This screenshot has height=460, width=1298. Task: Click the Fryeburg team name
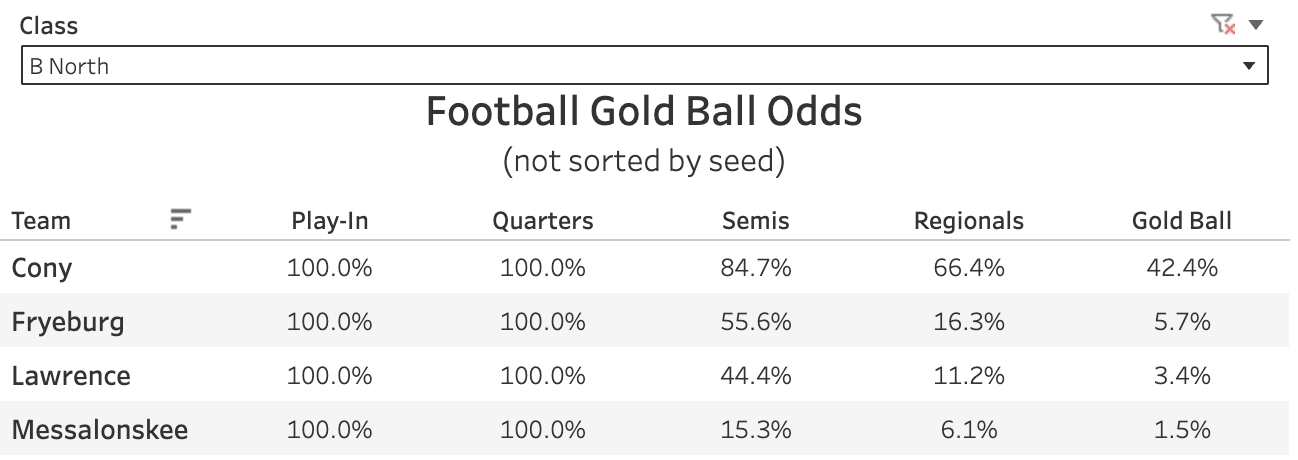(x=68, y=322)
